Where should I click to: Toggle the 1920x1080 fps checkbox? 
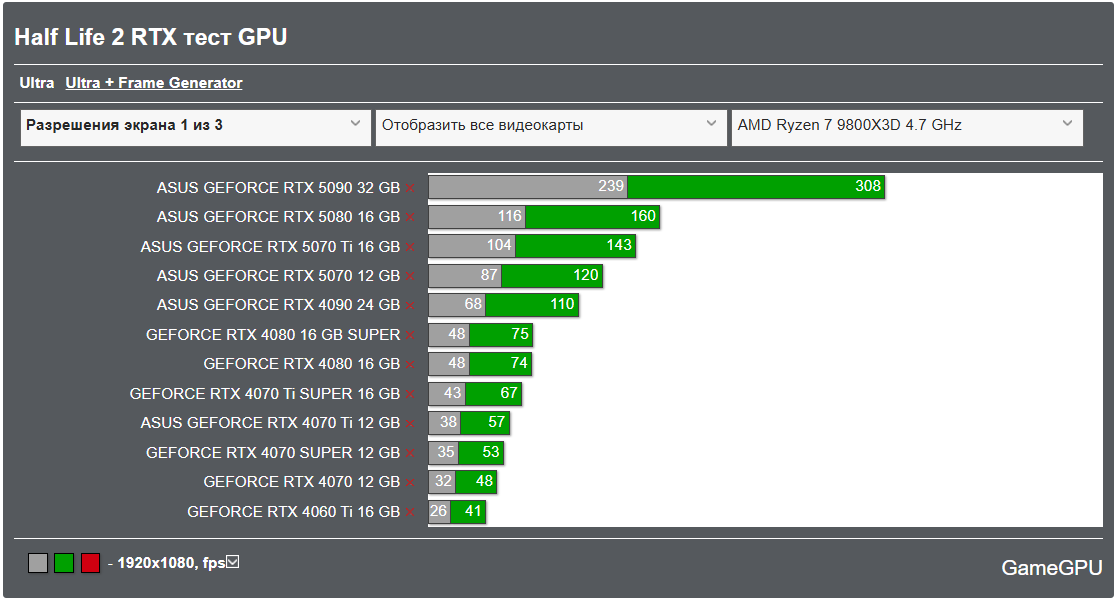(233, 562)
